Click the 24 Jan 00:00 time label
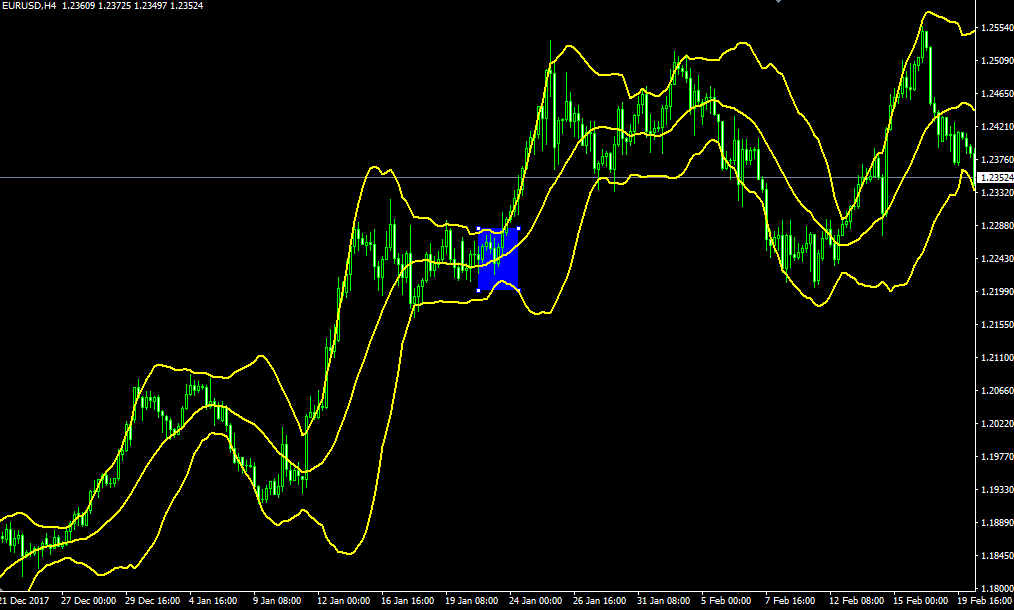This screenshot has width=1014, height=610. [536, 602]
